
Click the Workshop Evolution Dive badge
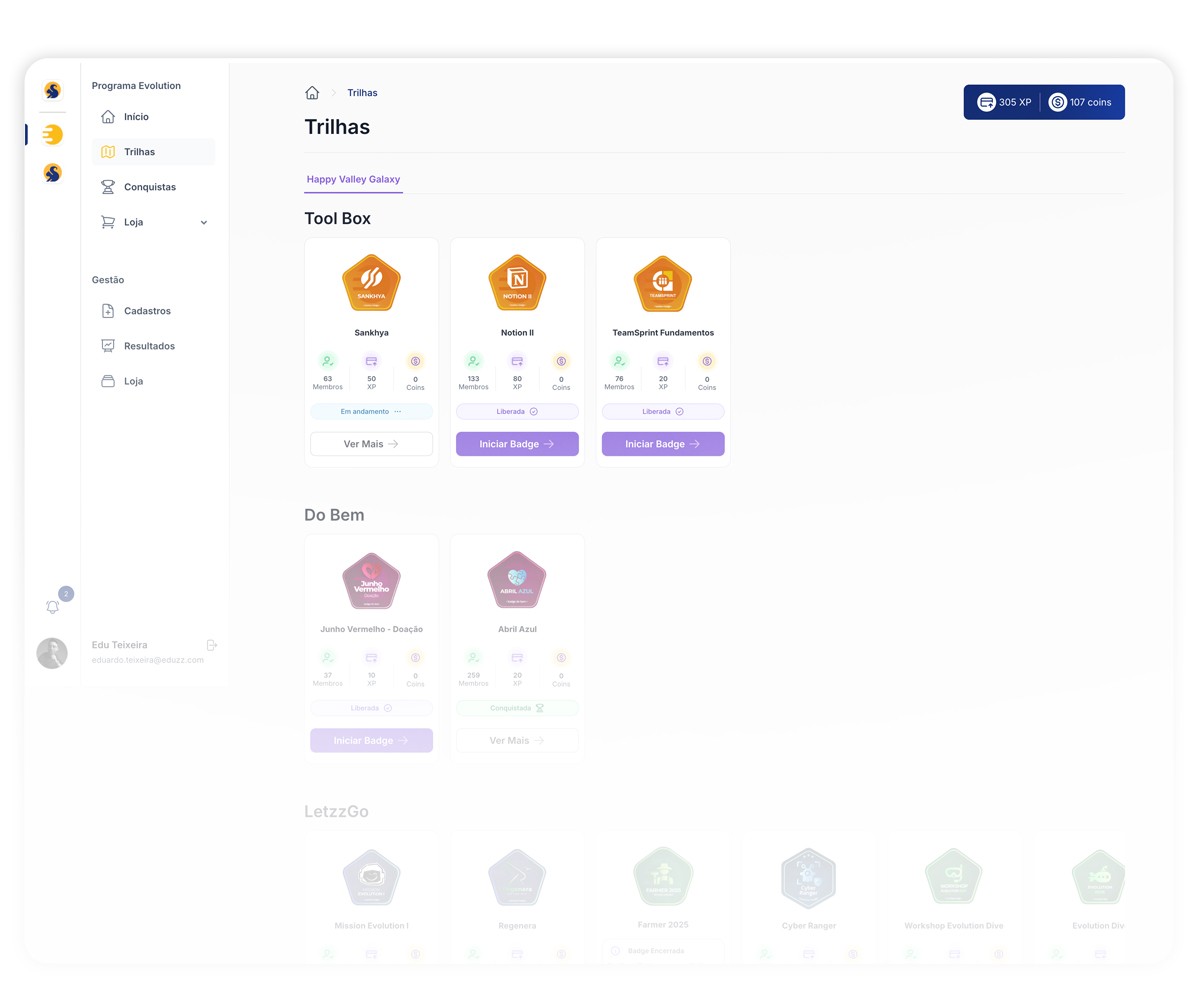coord(953,877)
